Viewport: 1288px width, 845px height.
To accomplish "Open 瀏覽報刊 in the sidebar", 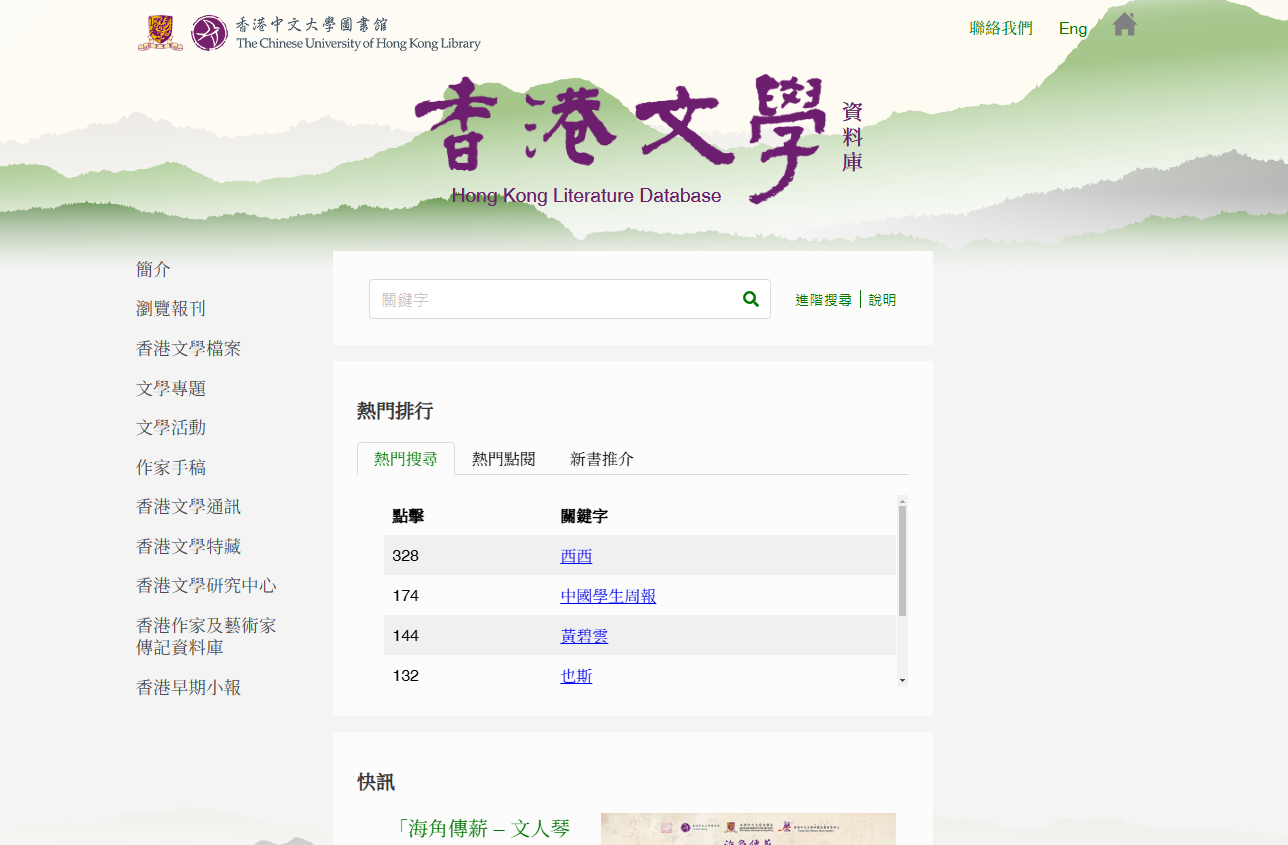I will pyautogui.click(x=171, y=309).
